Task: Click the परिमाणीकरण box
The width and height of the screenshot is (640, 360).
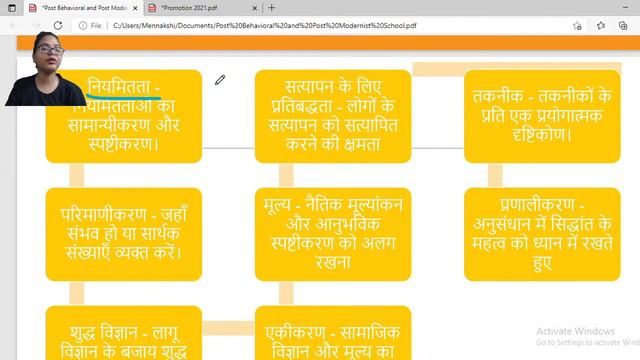Action: (x=124, y=234)
